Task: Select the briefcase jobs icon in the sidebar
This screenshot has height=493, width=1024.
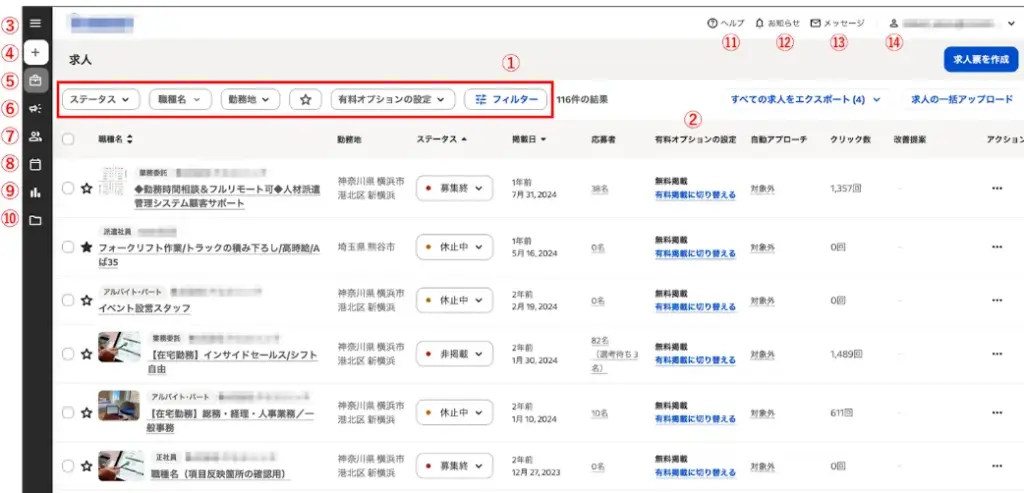Action: click(36, 81)
